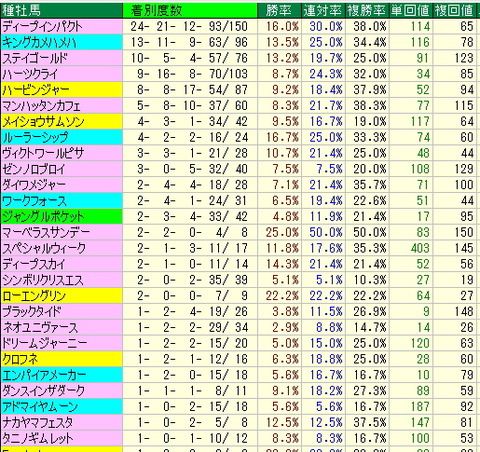Screen dimensions: 480x452
Task: Click ルーラーシップ win rate 16.7%
Action: coord(282,137)
